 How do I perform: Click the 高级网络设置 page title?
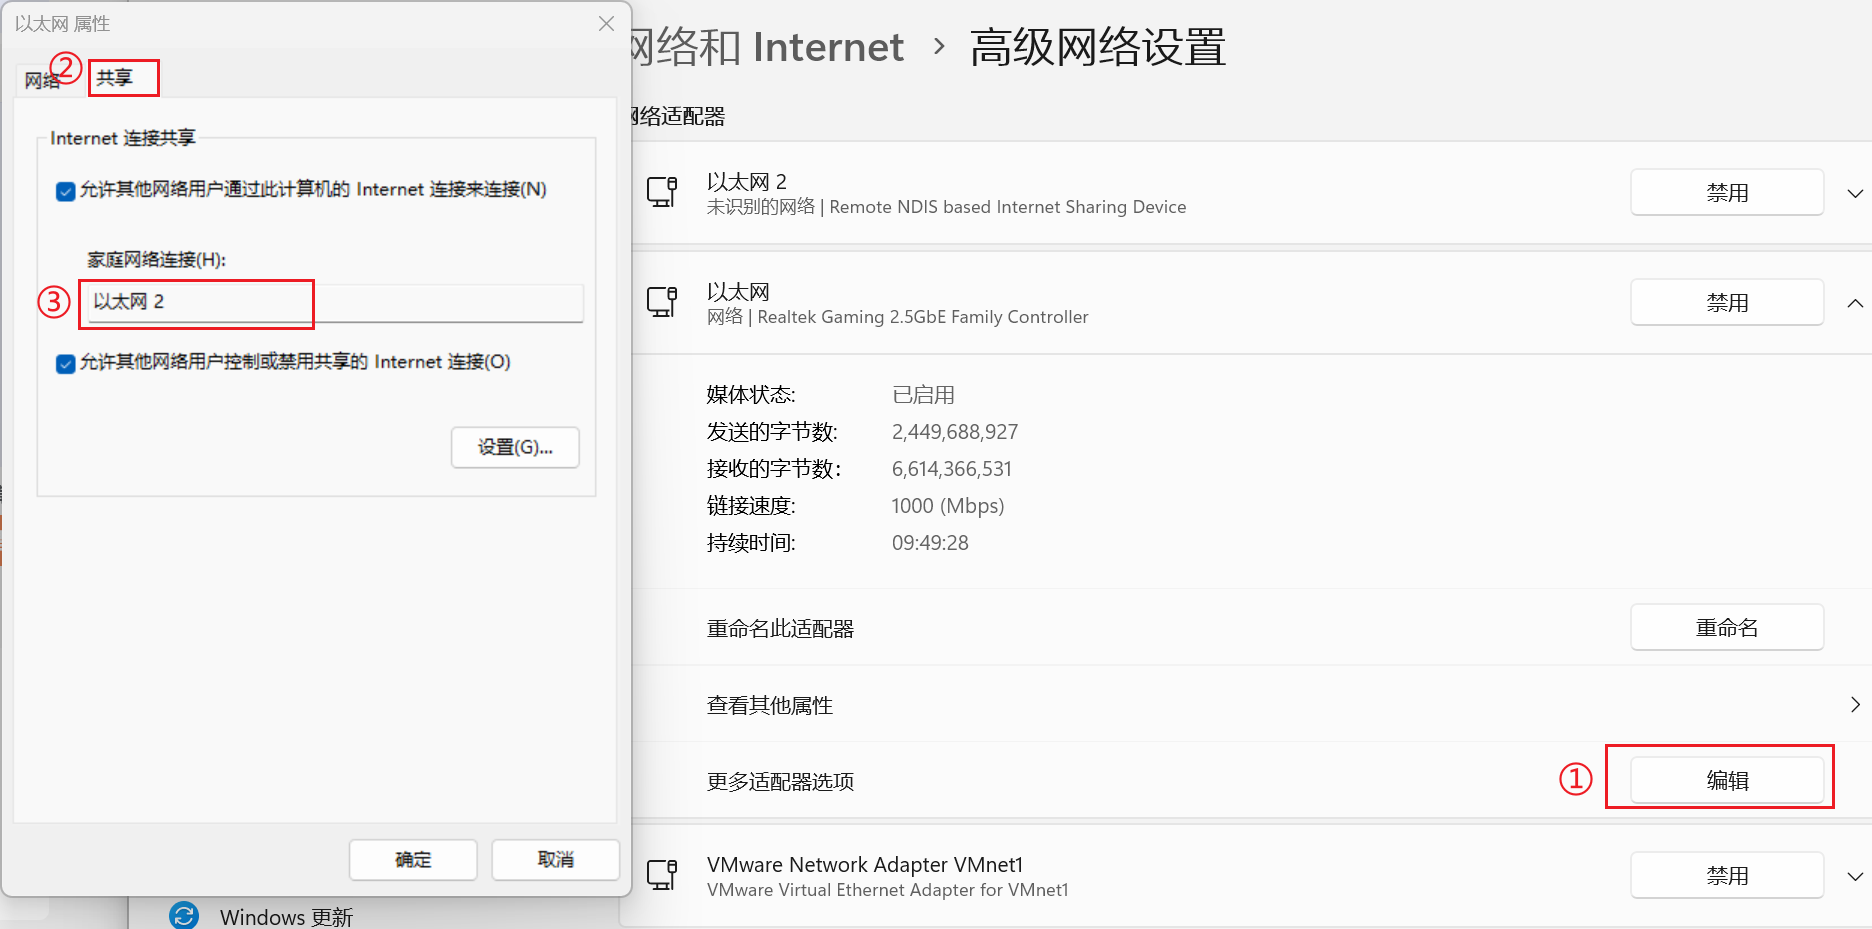click(x=1098, y=47)
